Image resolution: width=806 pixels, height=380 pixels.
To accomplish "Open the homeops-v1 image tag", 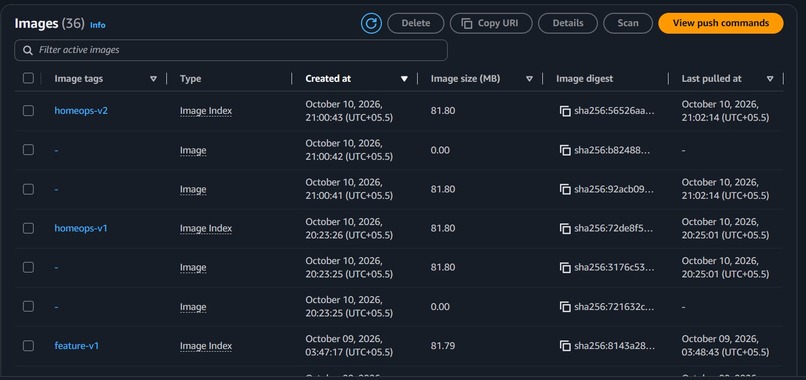I will (81, 228).
